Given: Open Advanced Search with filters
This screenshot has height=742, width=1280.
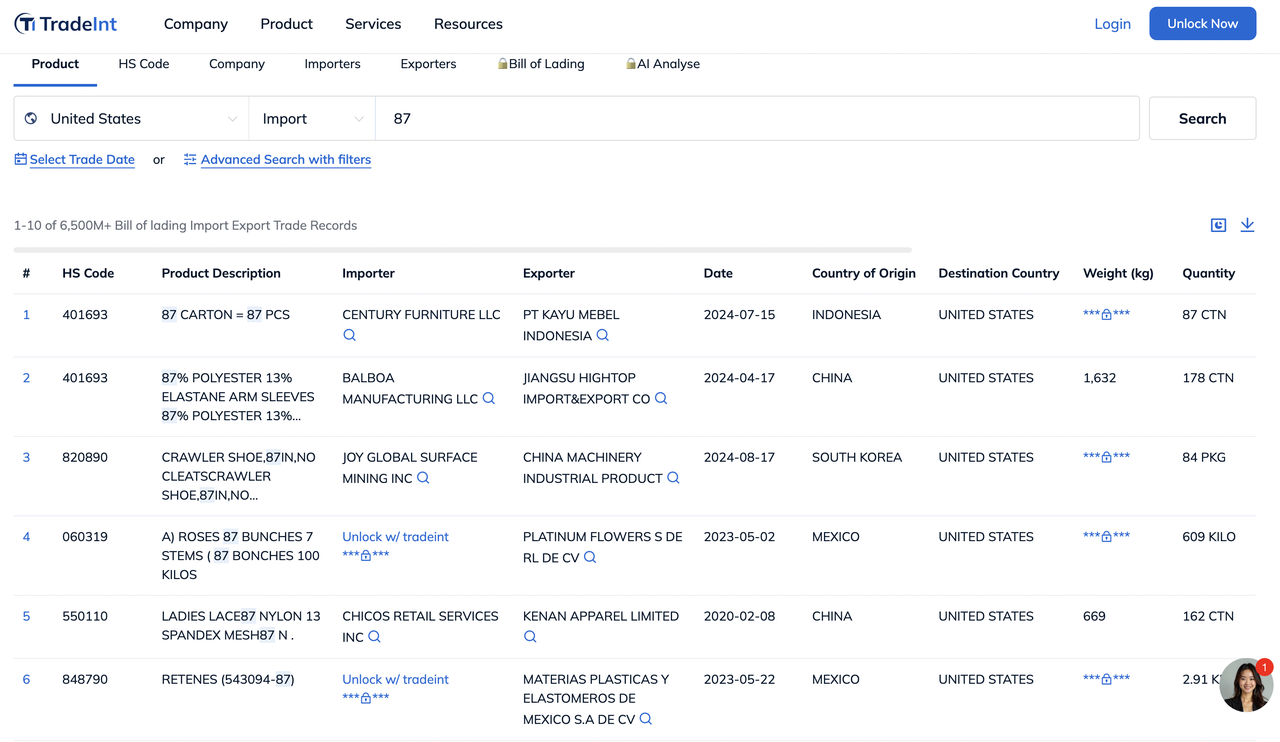Looking at the screenshot, I should point(277,160).
